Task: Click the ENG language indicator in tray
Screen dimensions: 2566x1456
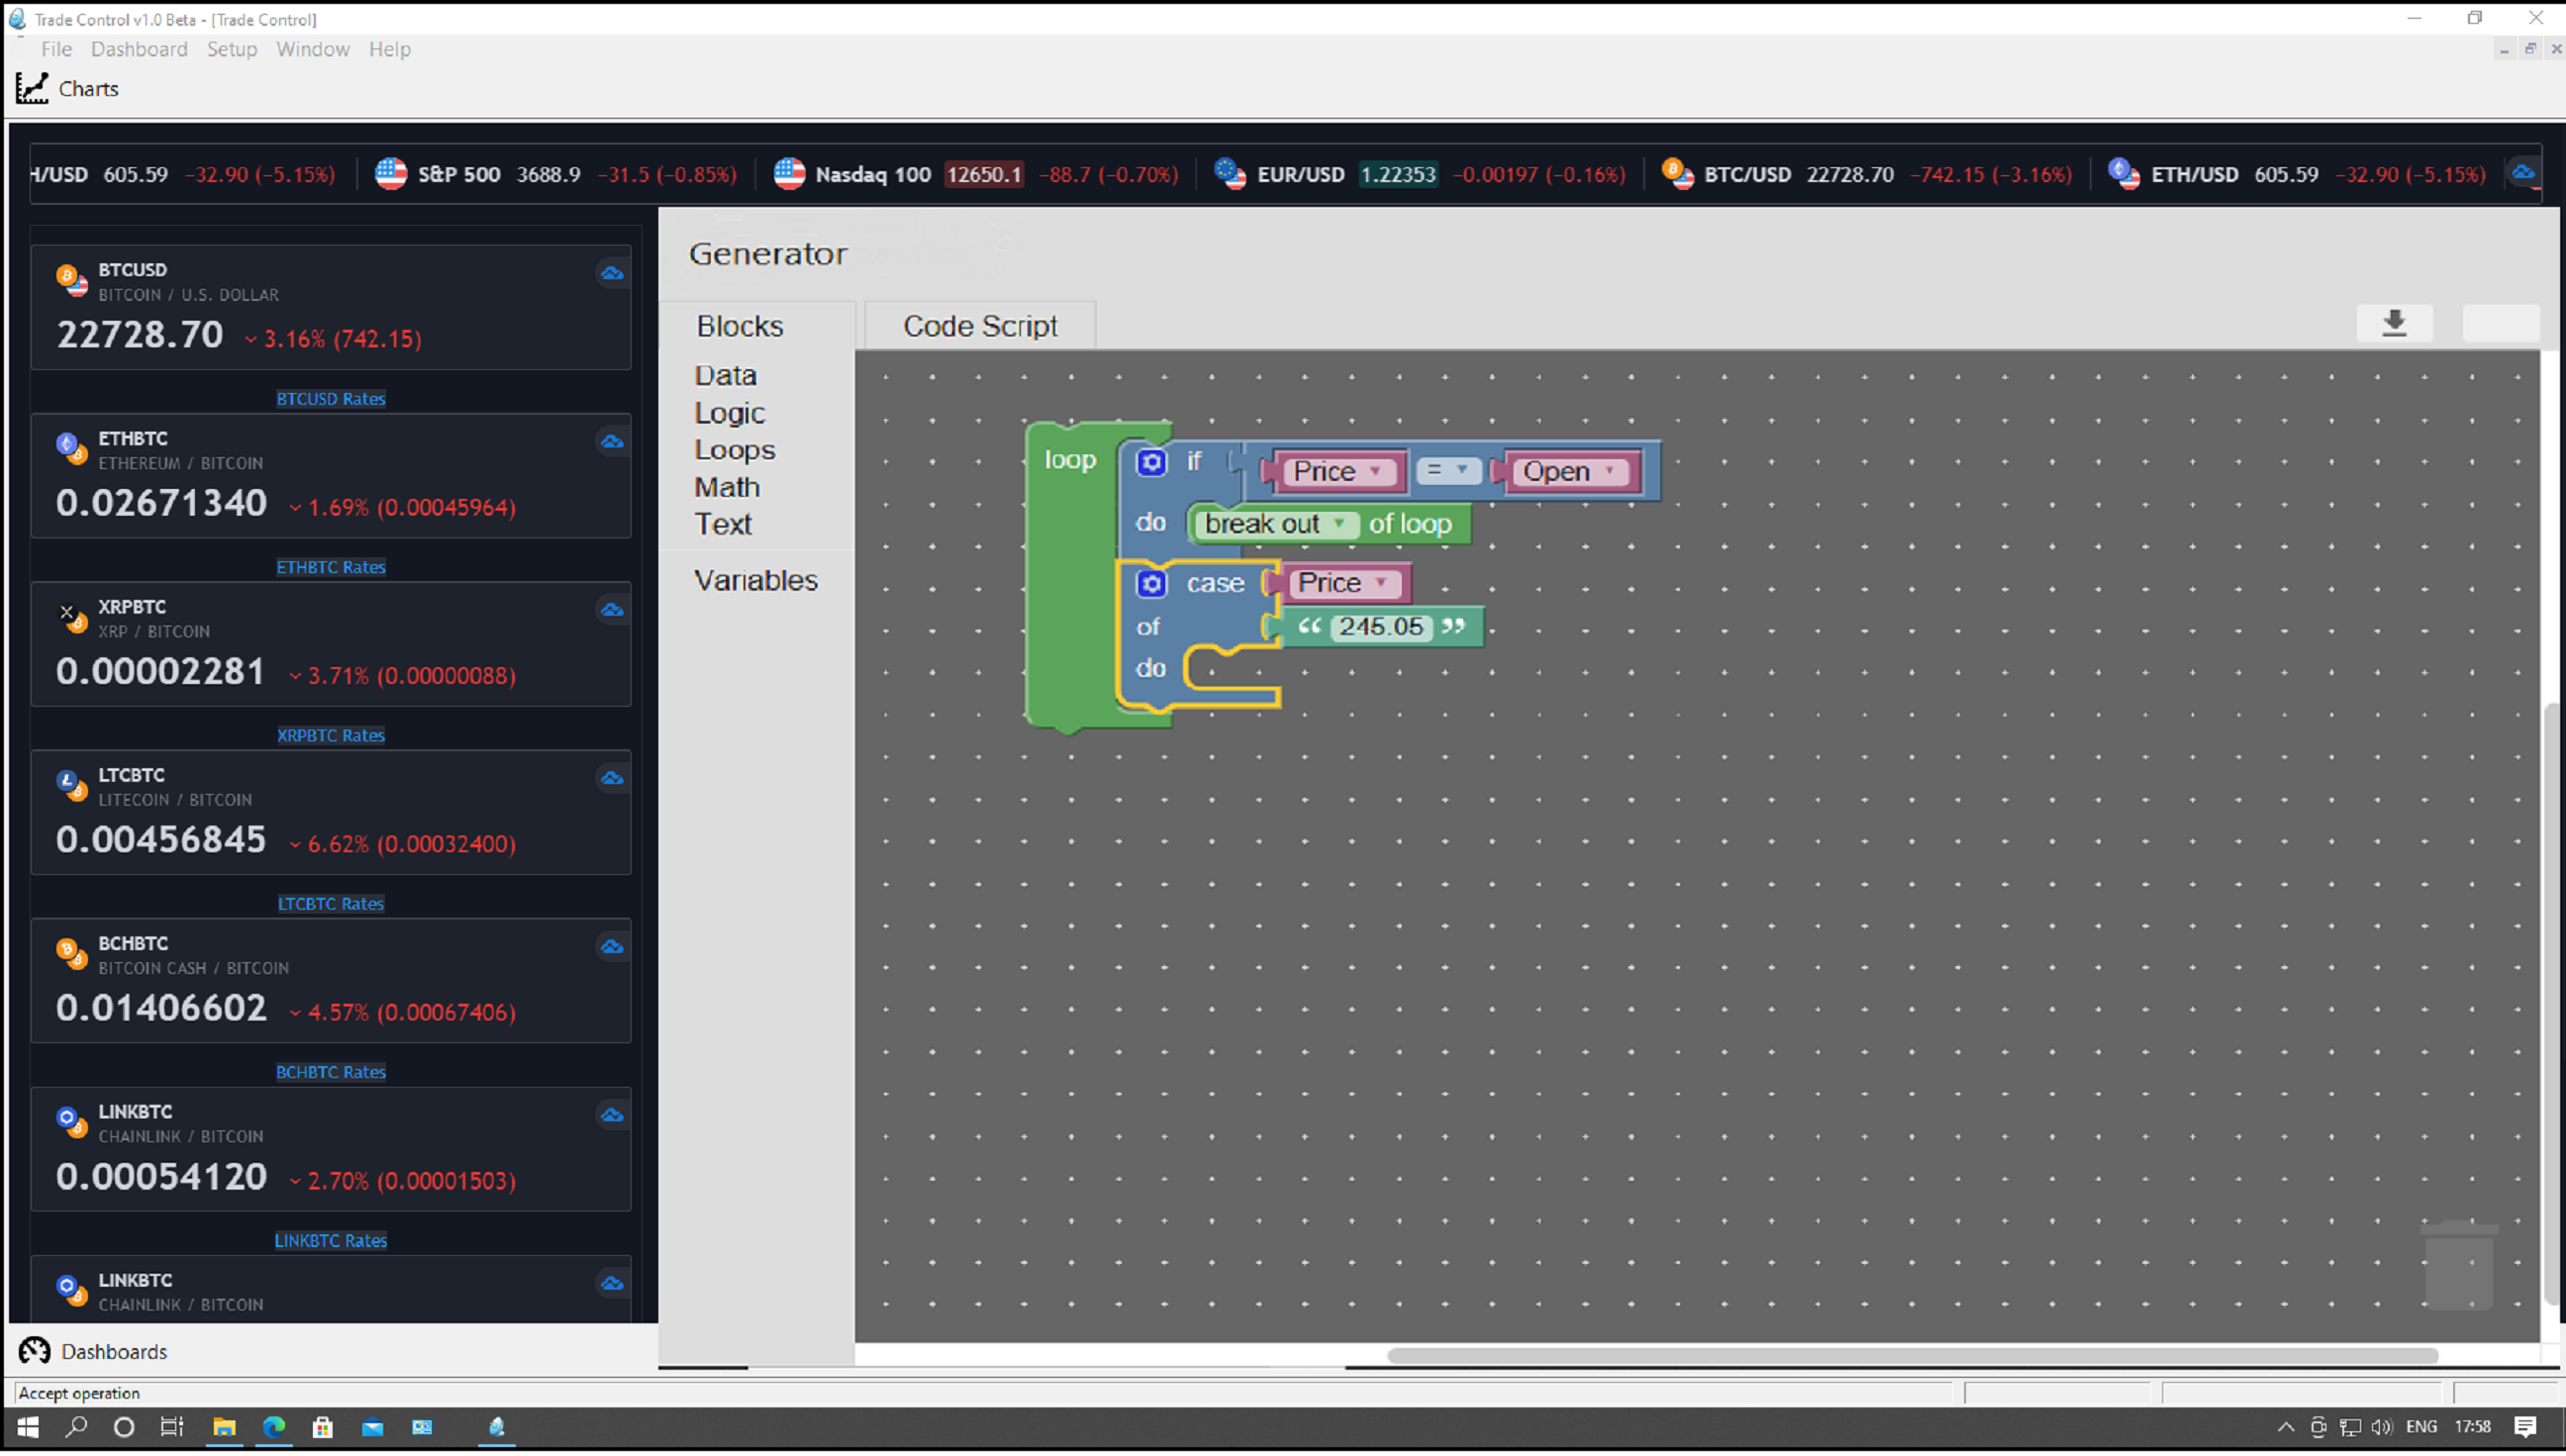Action: 2421,1427
